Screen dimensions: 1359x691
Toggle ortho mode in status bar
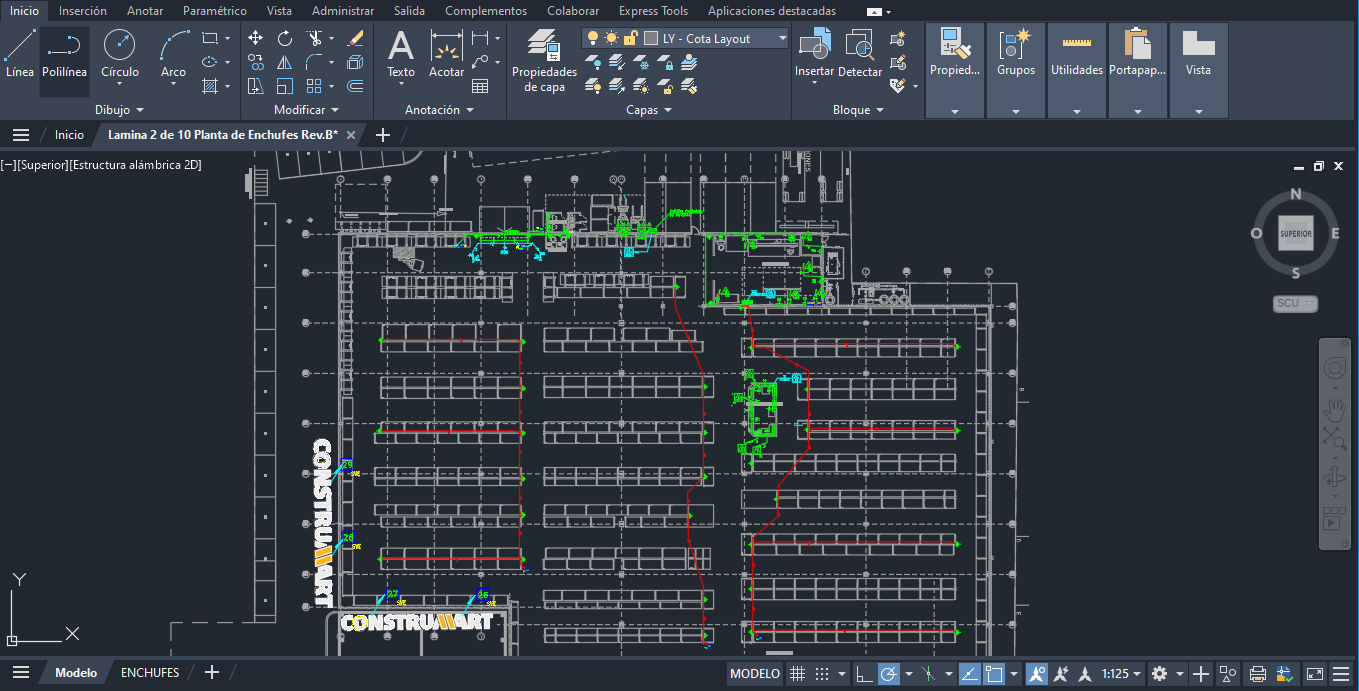pos(862,674)
